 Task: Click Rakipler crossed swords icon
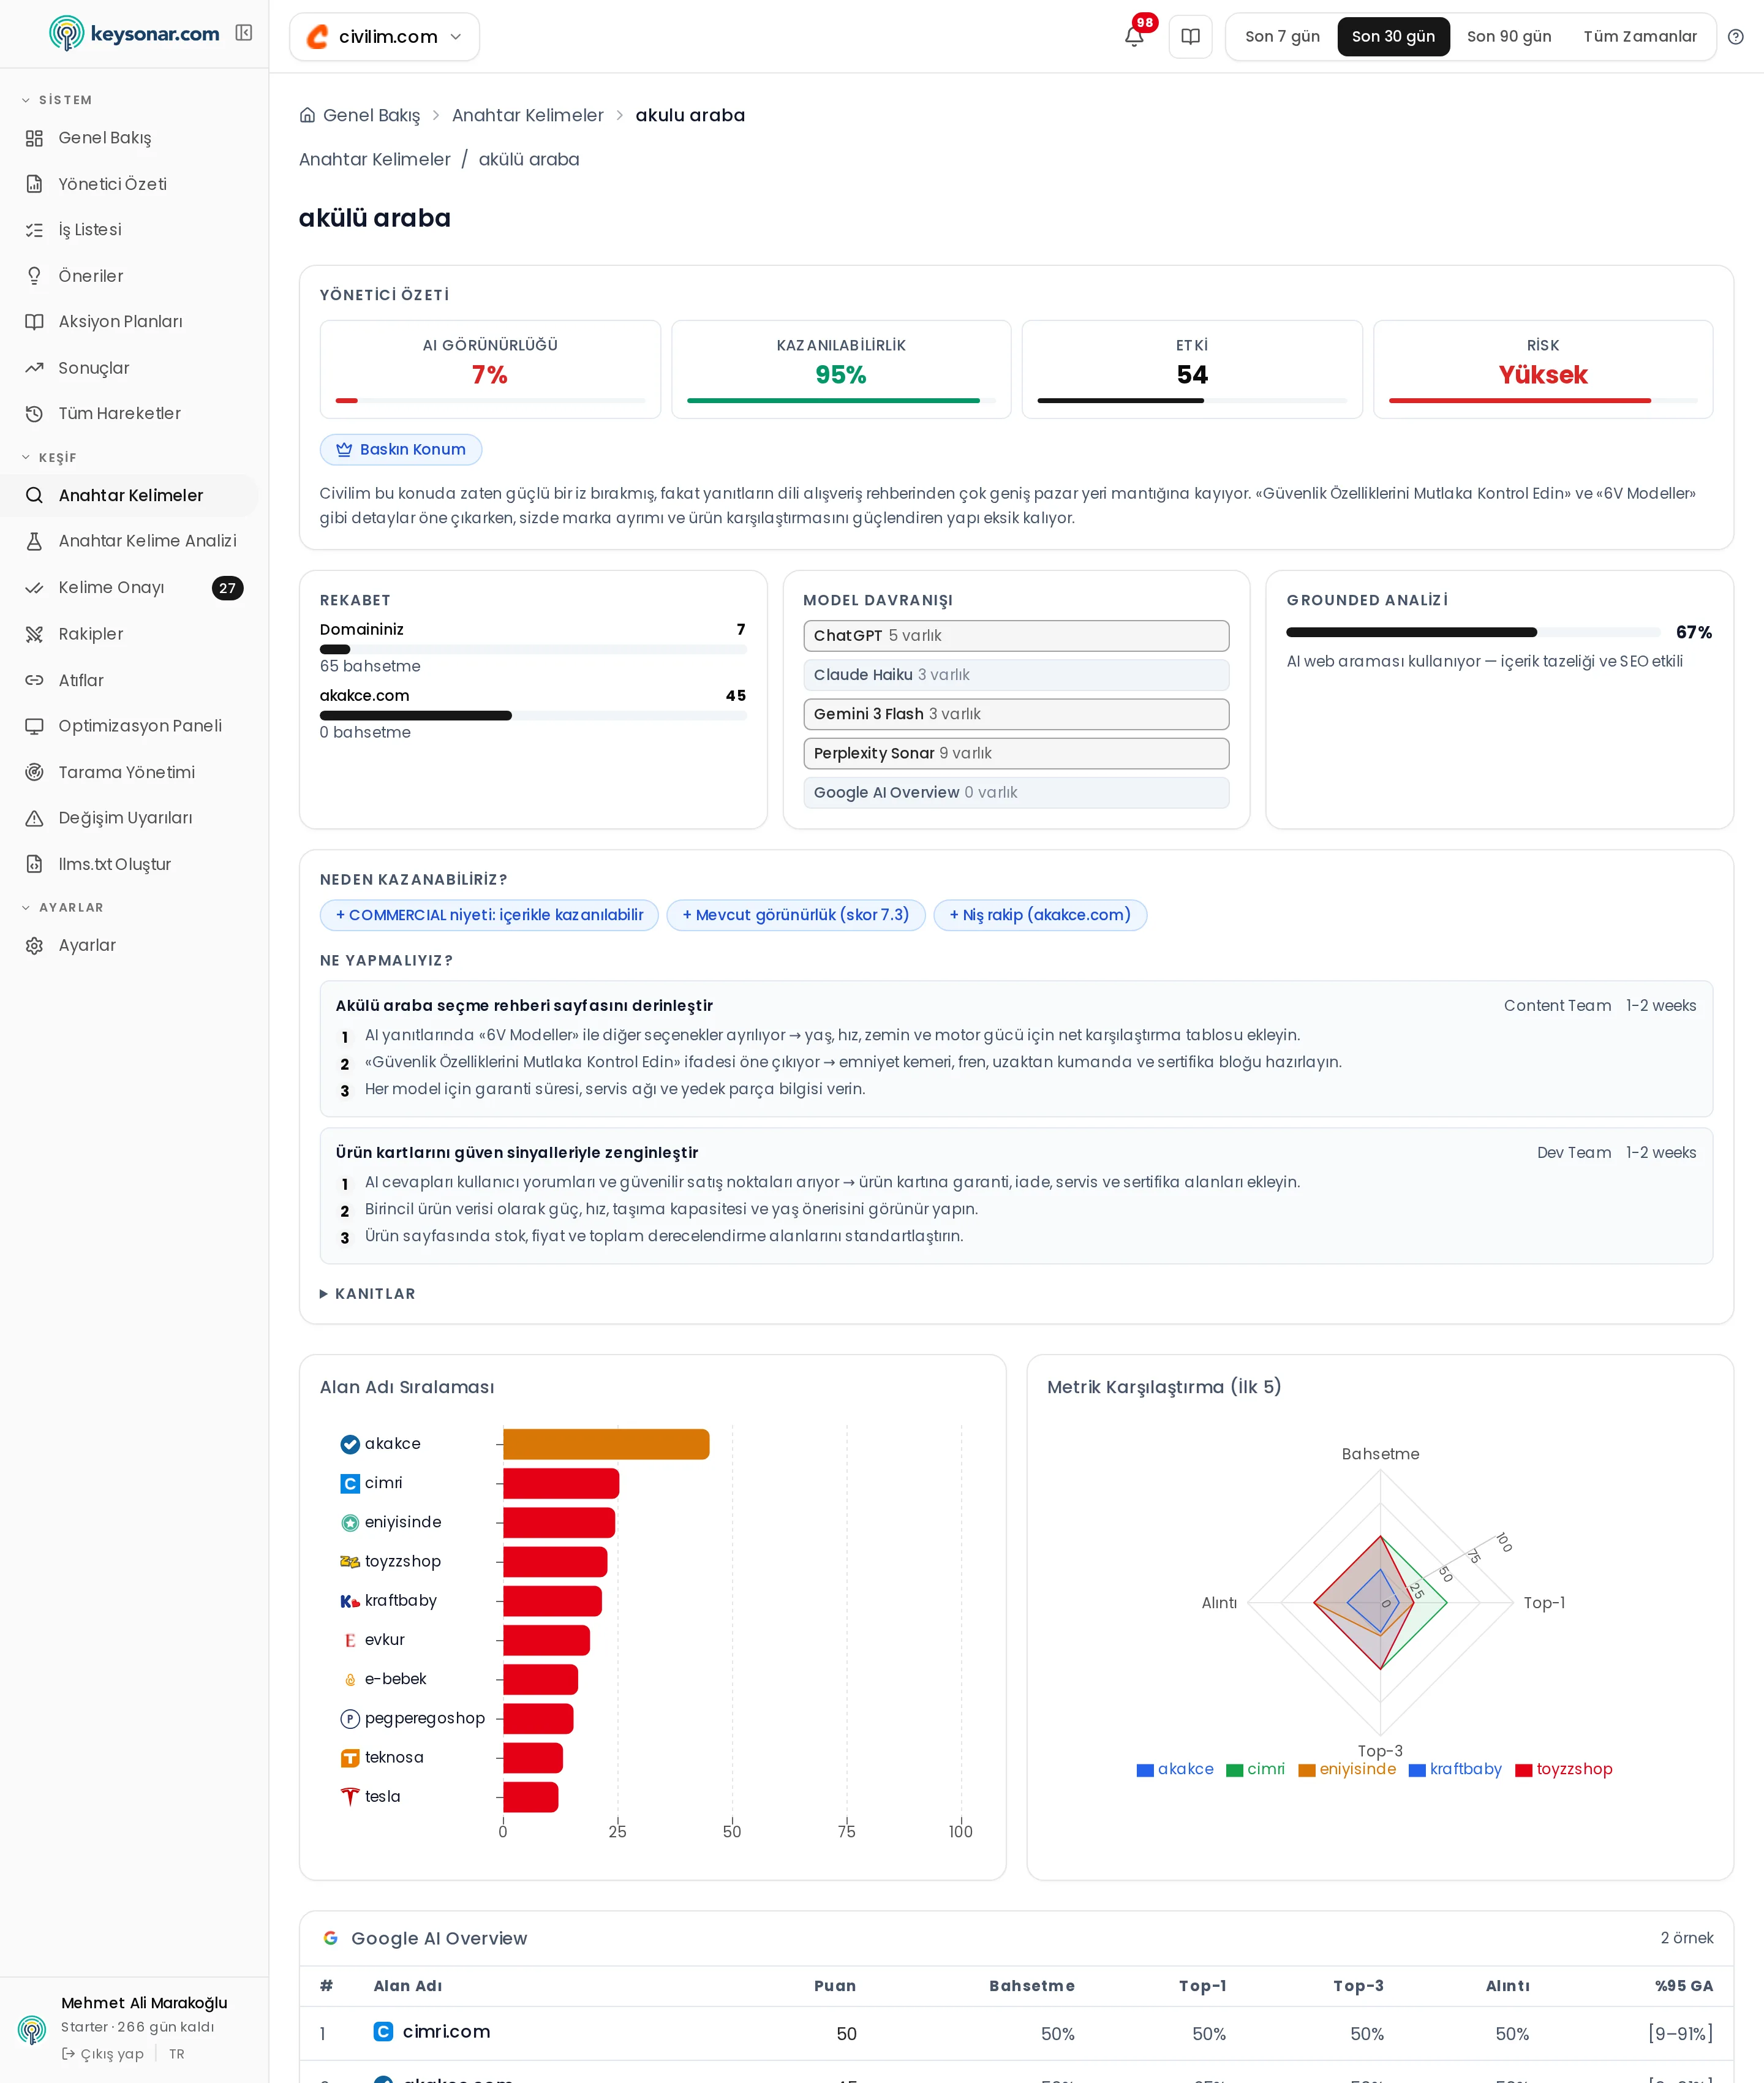tap(34, 634)
